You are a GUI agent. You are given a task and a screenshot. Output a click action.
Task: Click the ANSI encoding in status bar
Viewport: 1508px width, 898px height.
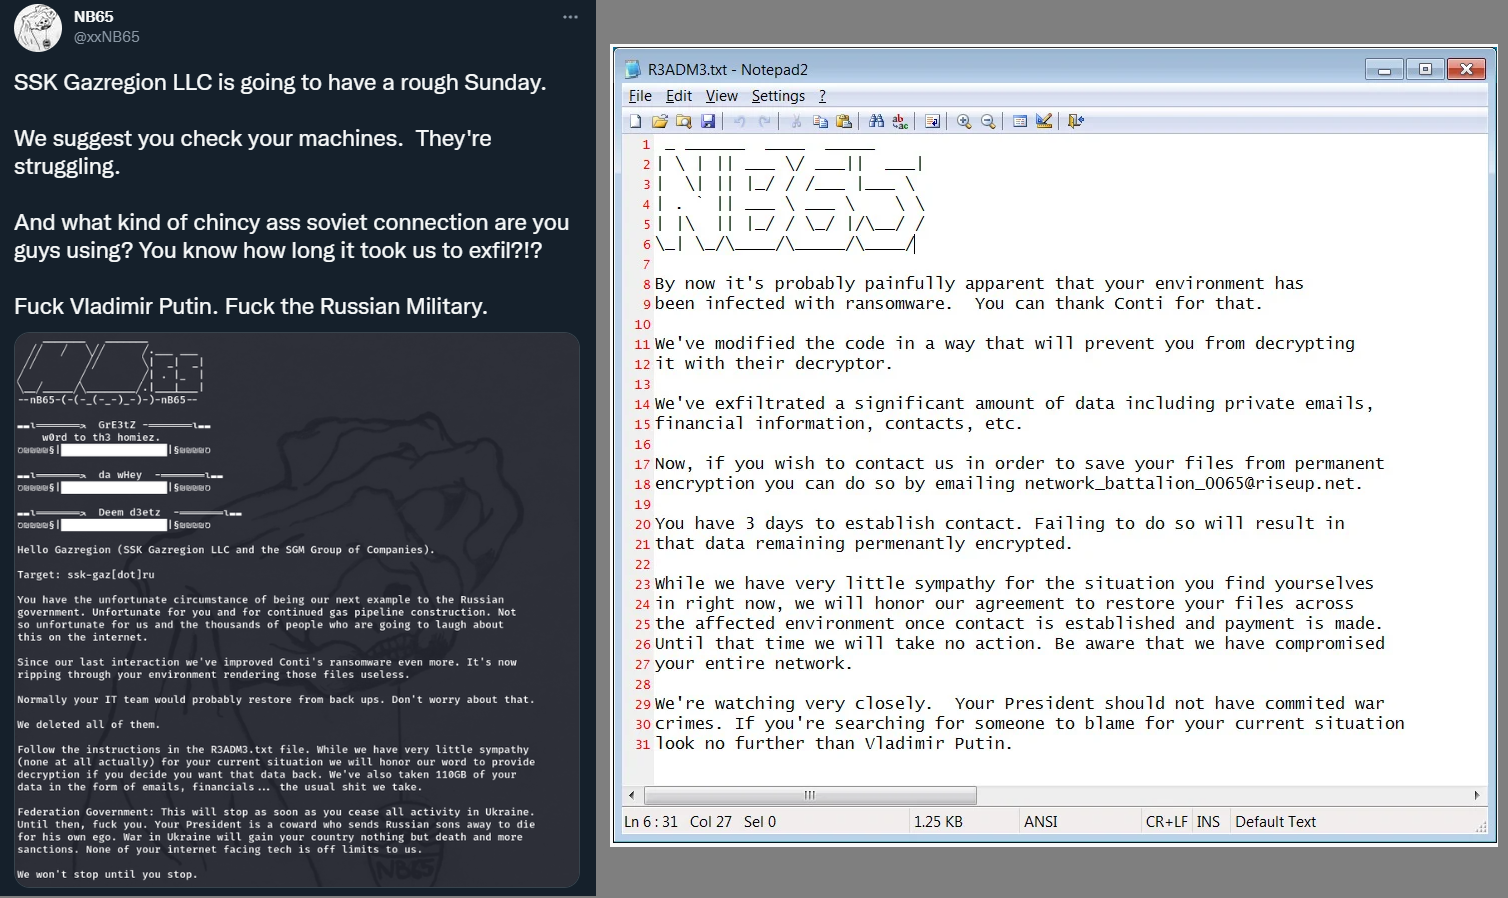click(x=1040, y=822)
